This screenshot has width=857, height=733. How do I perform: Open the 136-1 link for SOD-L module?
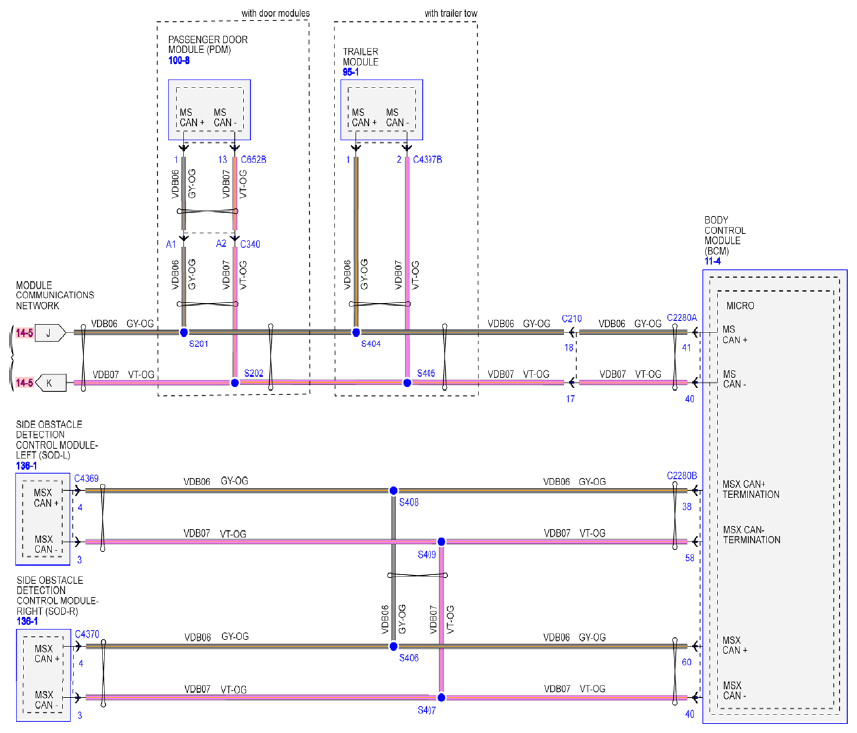click(x=26, y=466)
